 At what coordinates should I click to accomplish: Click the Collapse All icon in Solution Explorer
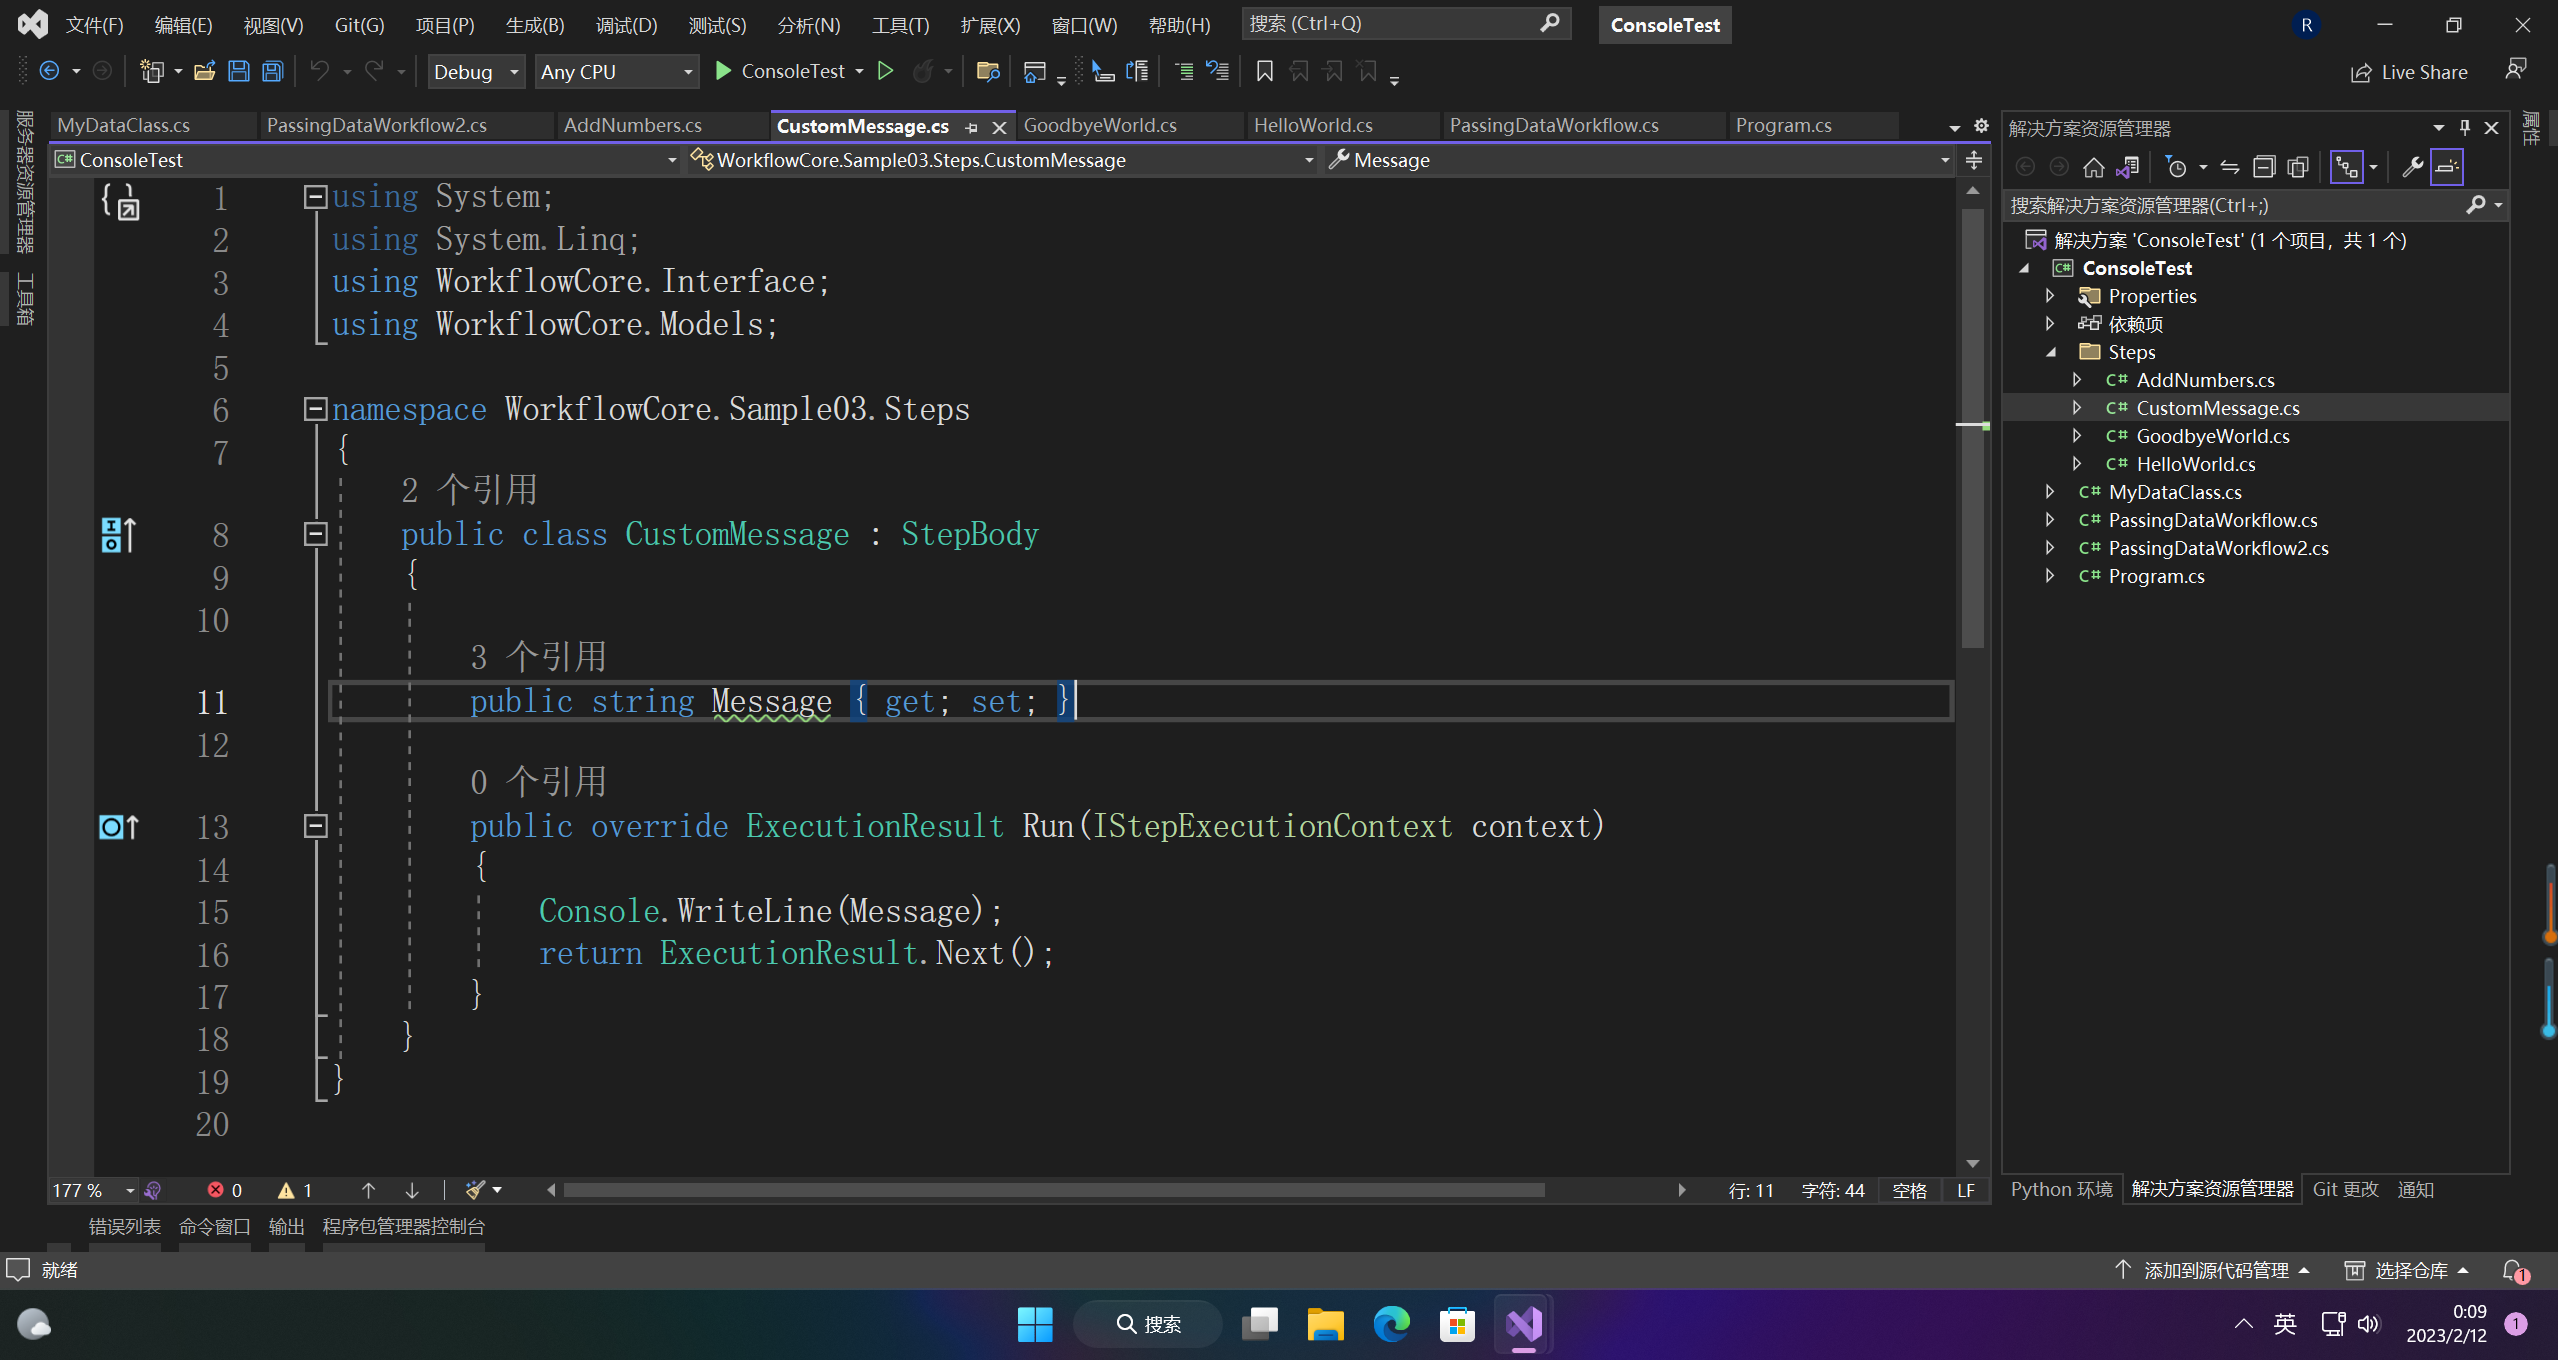(x=2264, y=167)
